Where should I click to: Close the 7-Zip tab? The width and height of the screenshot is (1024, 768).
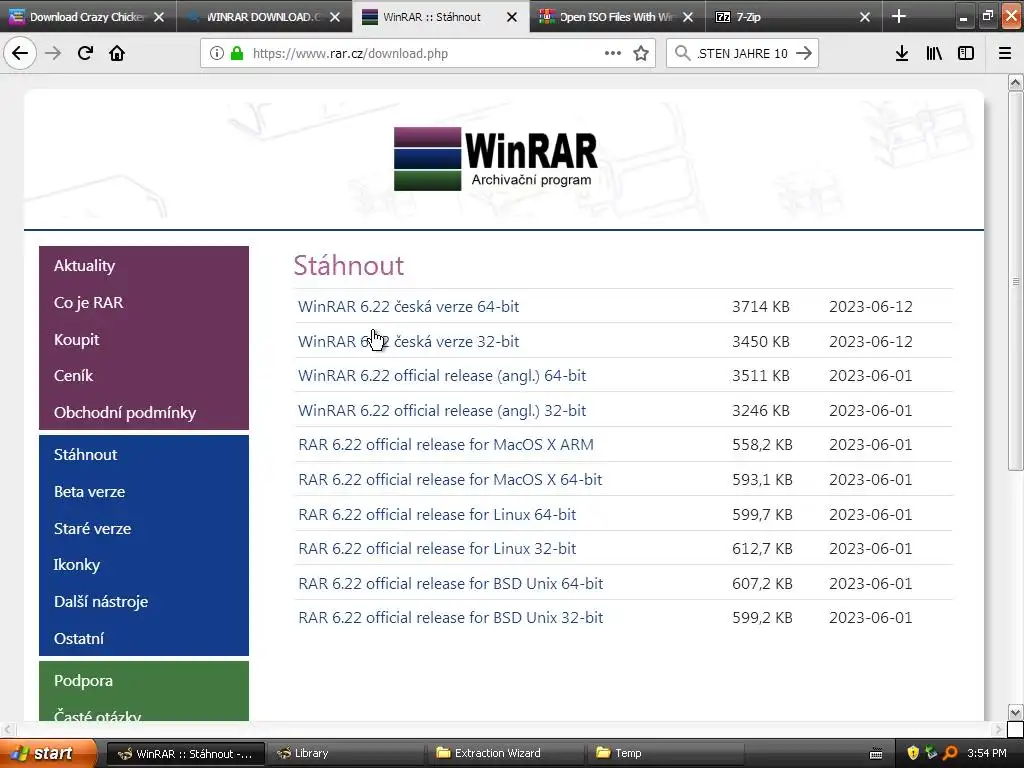pos(865,17)
